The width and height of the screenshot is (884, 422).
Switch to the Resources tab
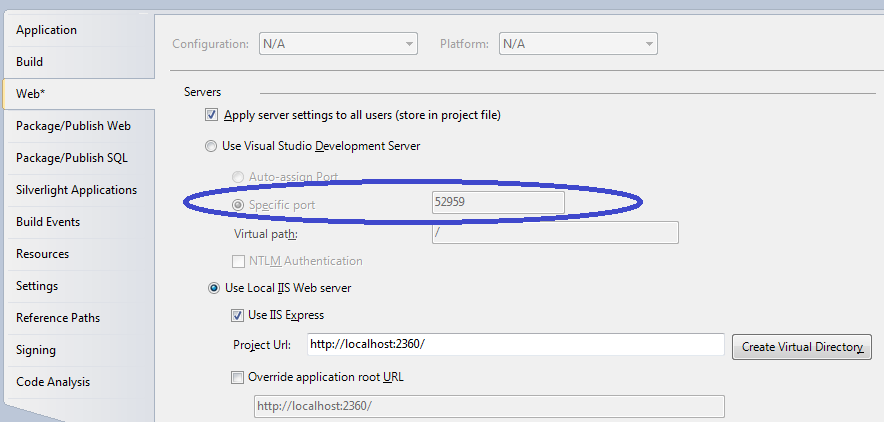[x=42, y=254]
